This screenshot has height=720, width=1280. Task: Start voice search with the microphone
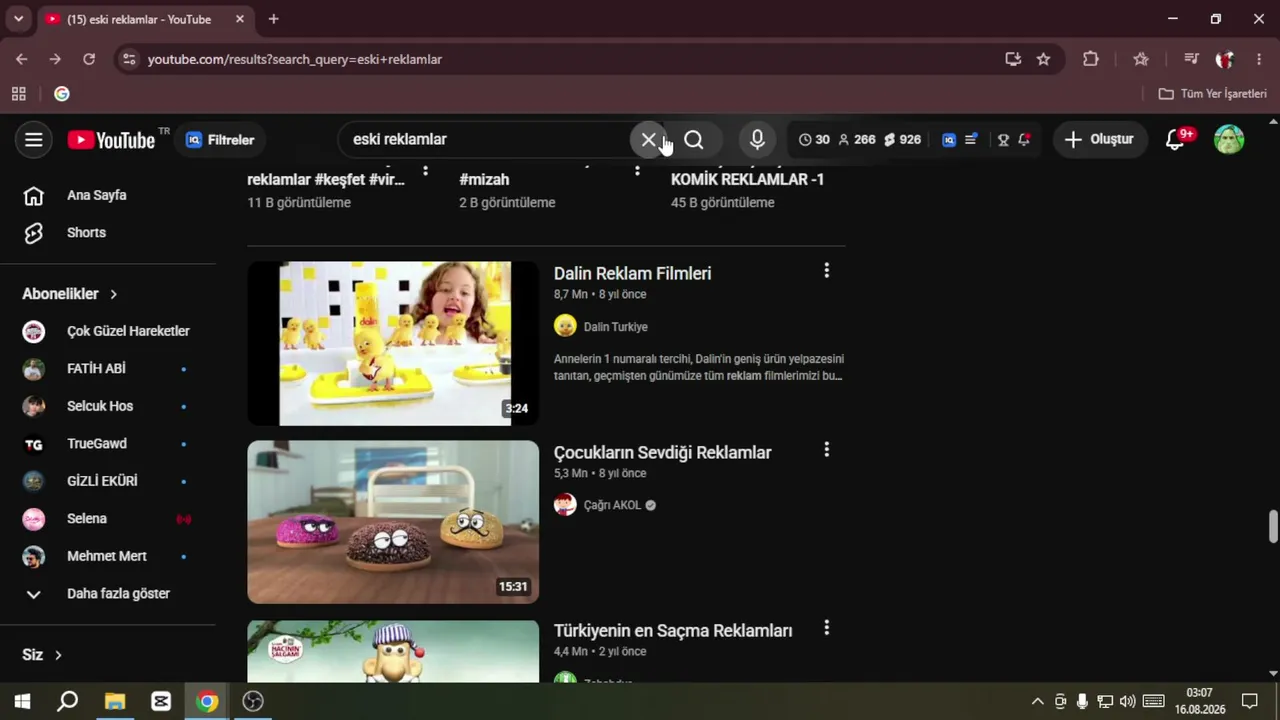click(x=757, y=140)
